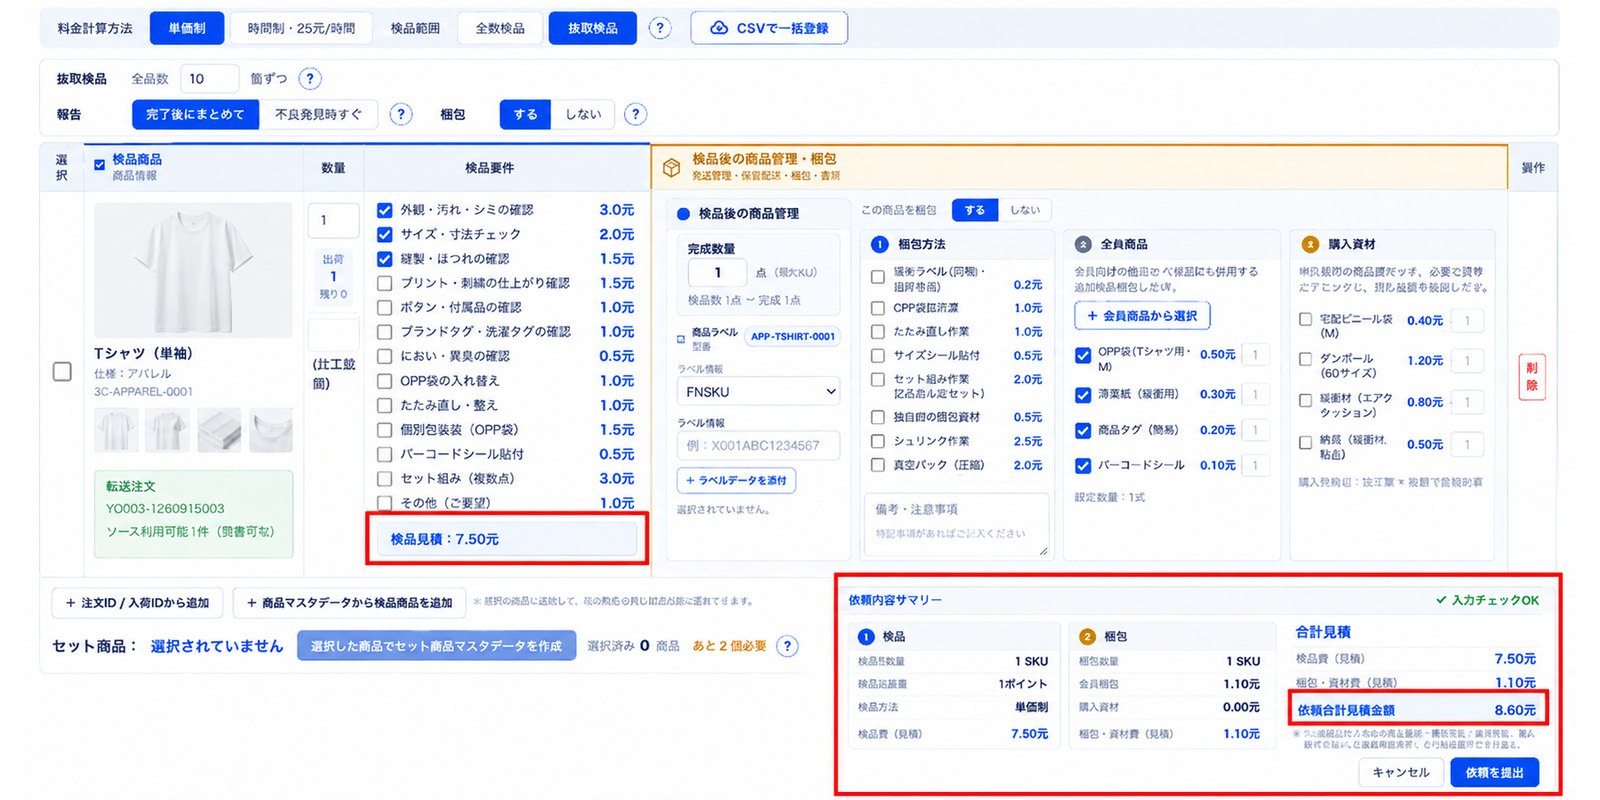Click the red 削除 delete icon

pos(1531,376)
